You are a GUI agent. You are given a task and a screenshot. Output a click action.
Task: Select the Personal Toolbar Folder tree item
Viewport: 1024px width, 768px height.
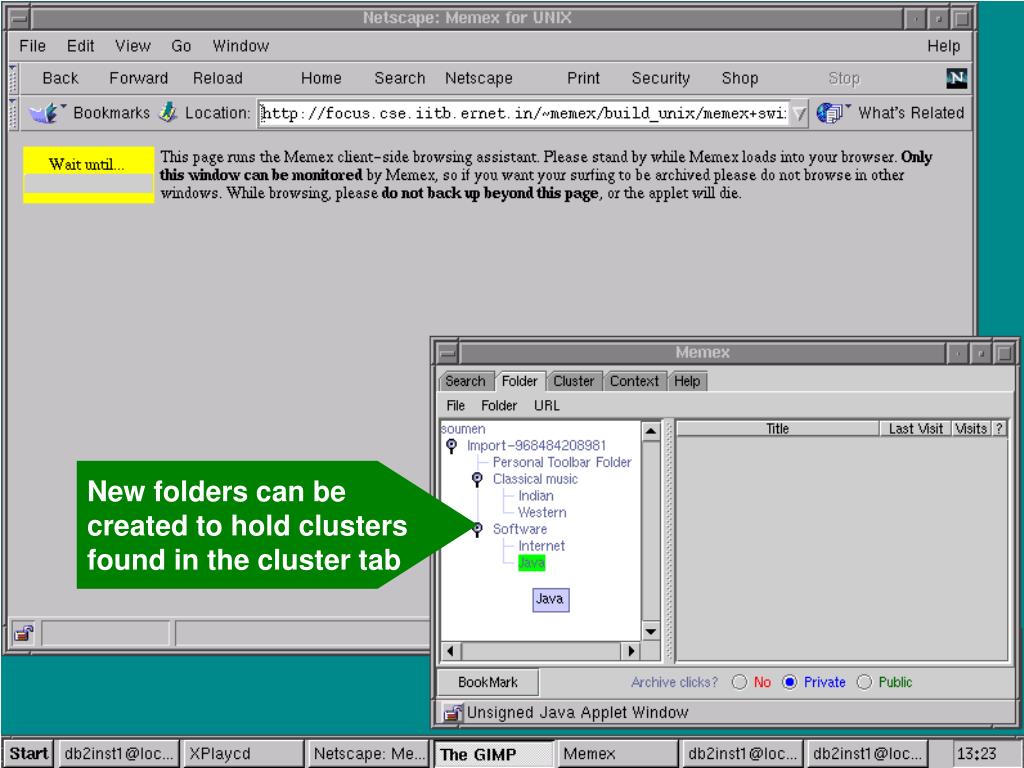coord(562,462)
